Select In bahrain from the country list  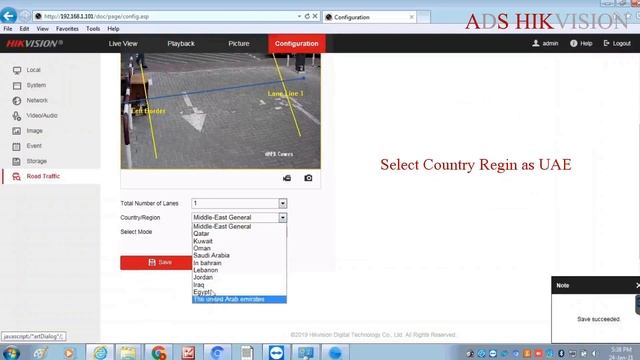click(239, 263)
